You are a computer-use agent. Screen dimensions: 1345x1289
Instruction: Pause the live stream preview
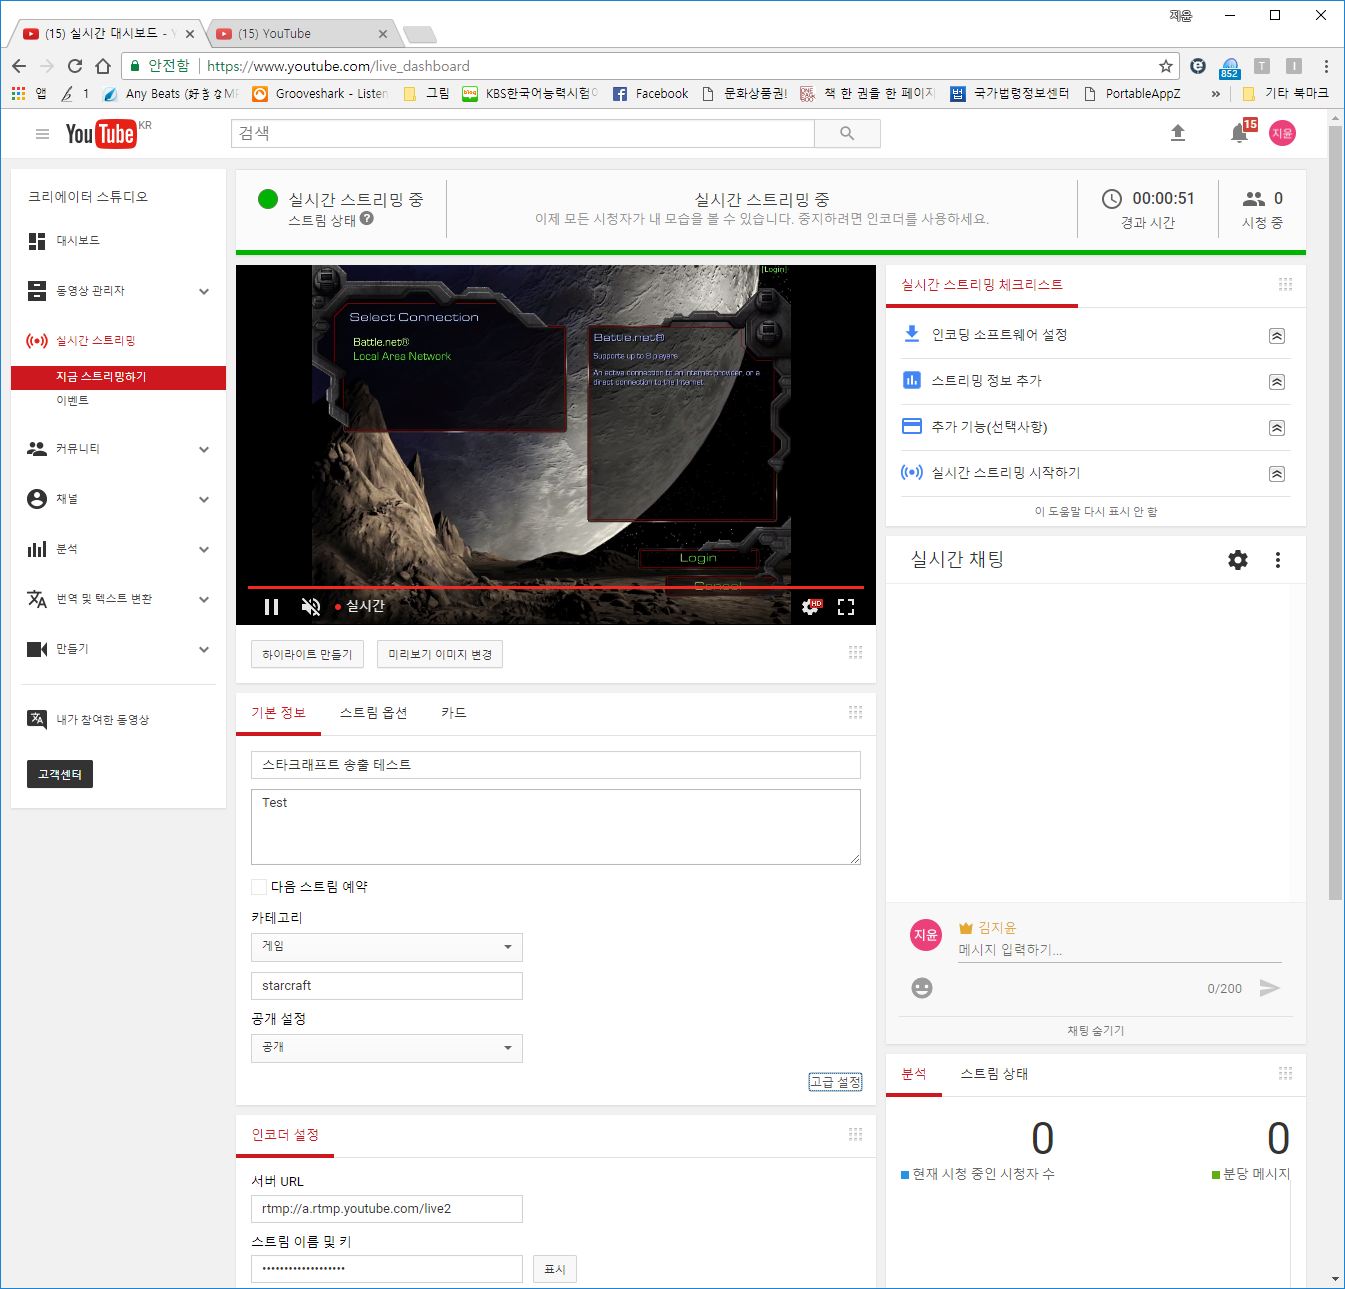tap(271, 606)
